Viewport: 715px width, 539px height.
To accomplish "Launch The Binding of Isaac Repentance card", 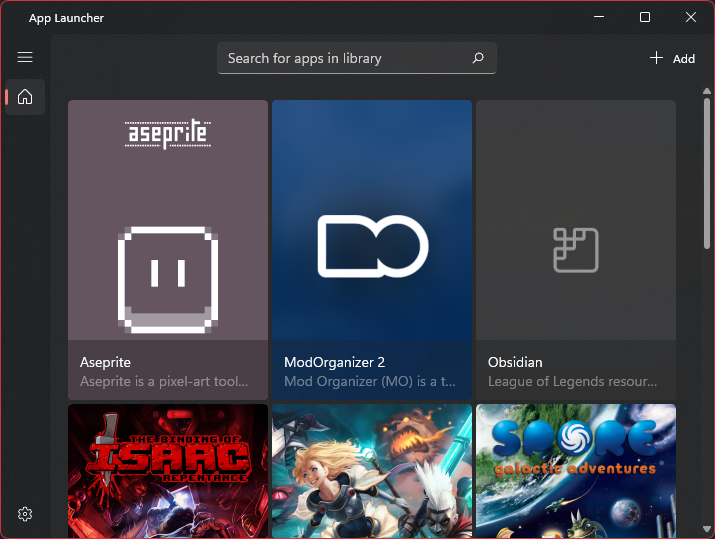I will (168, 471).
